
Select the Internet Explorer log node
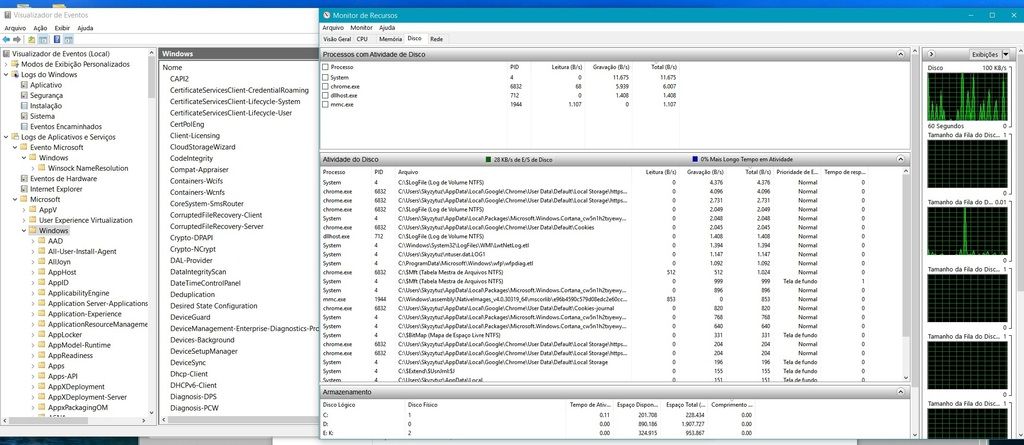coord(56,188)
